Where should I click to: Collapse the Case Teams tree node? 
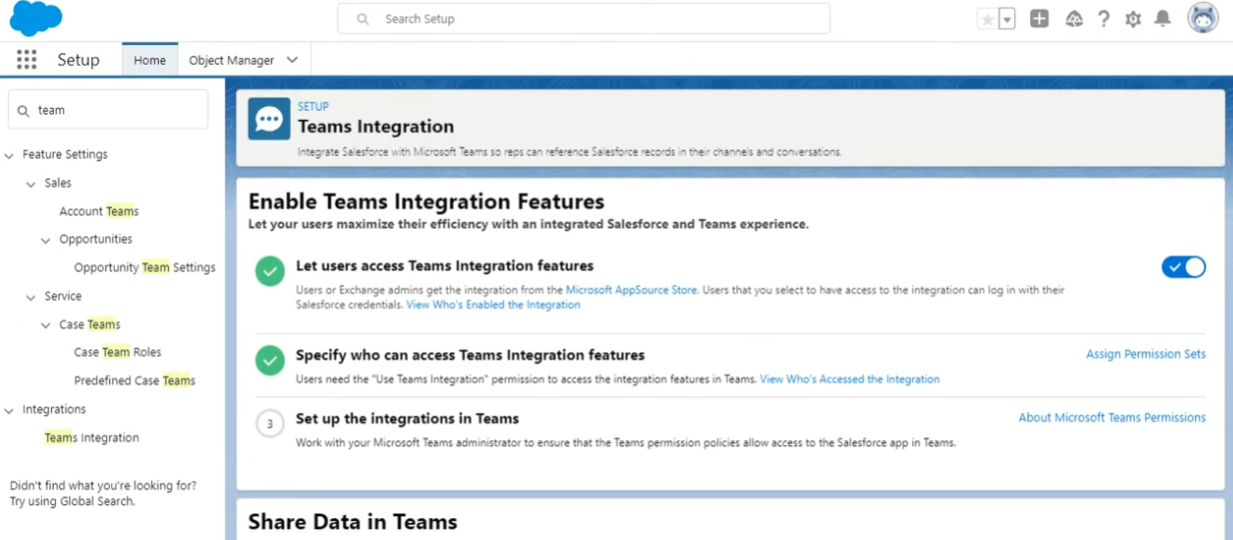pos(46,325)
